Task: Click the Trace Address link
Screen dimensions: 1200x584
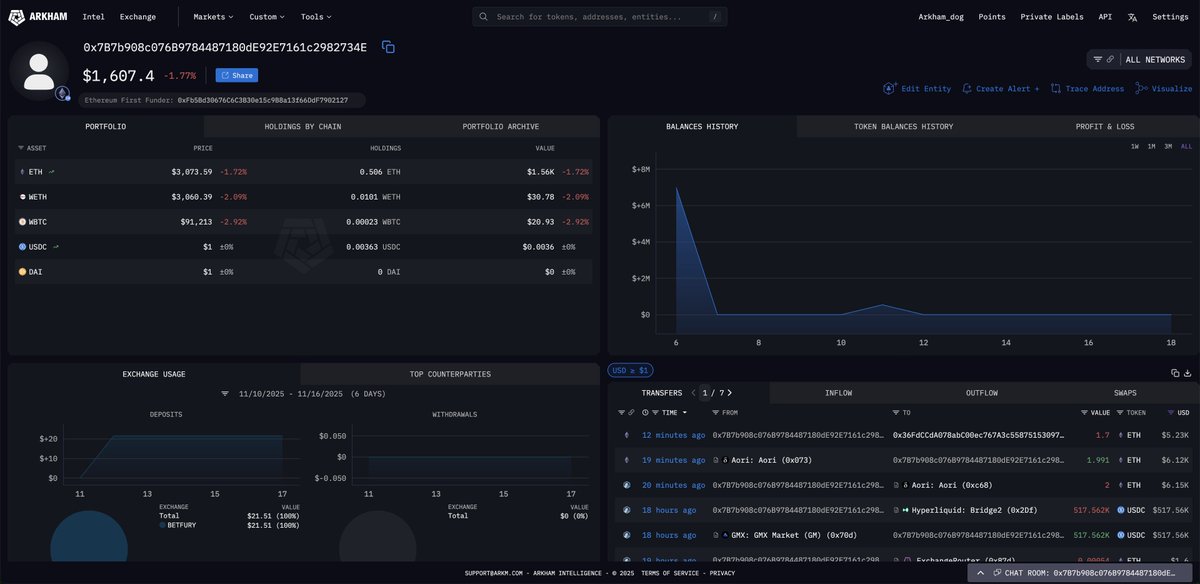Action: 1087,89
